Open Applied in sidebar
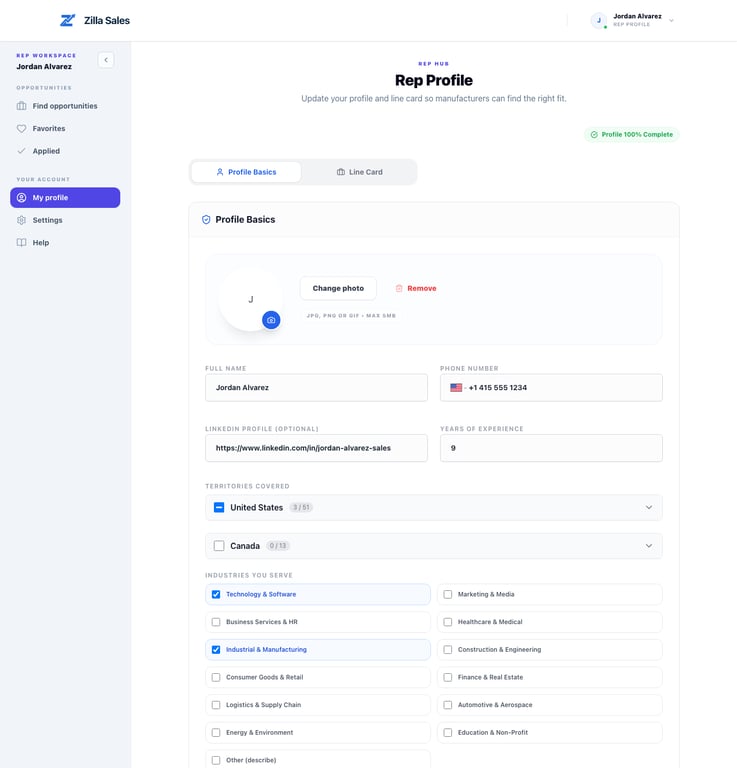The width and height of the screenshot is (737, 768). [x=65, y=151]
